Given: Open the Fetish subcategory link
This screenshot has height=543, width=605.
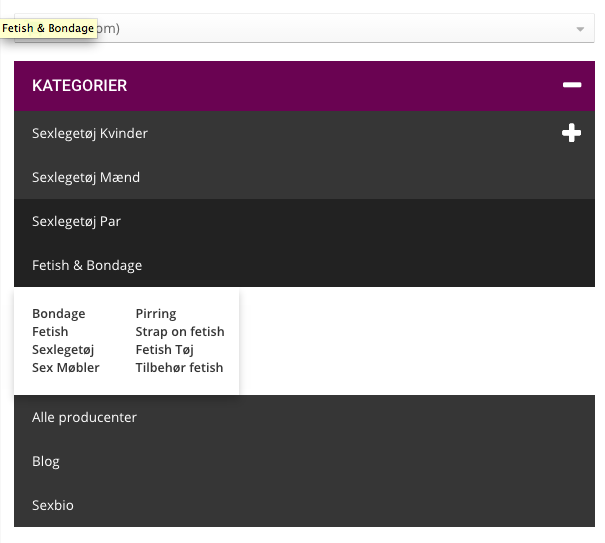Looking at the screenshot, I should click(50, 332).
